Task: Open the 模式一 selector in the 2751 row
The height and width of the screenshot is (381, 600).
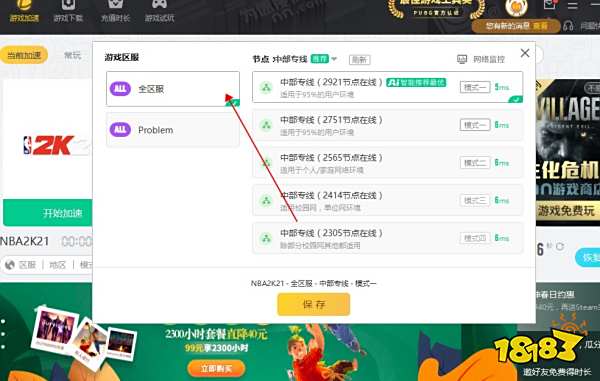Action: coord(475,125)
